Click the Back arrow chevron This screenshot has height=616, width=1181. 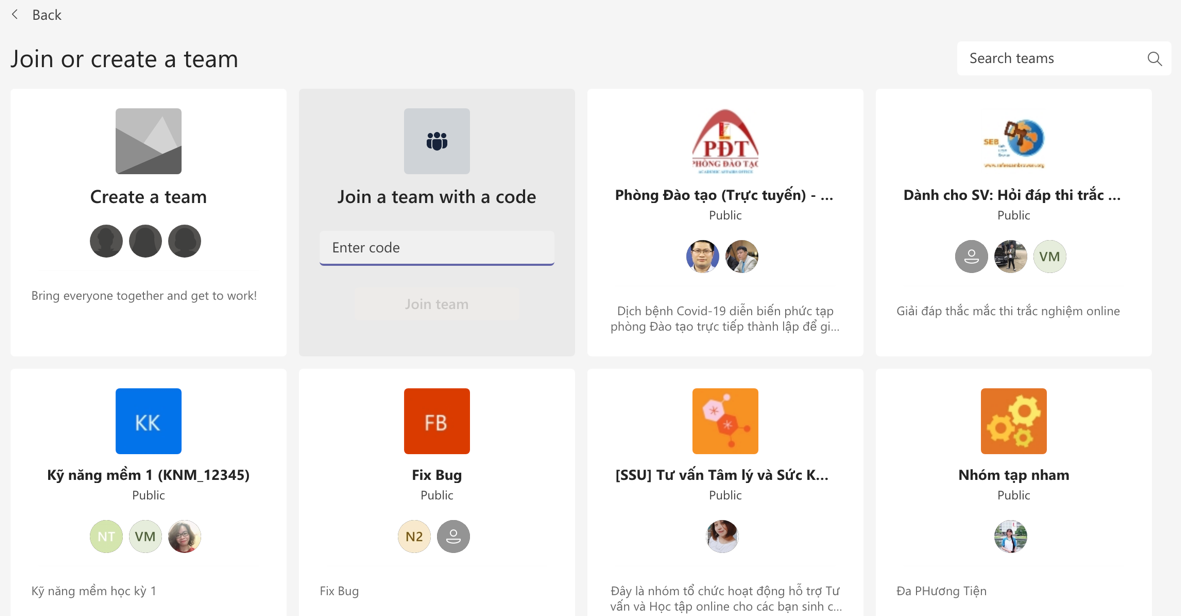(15, 15)
